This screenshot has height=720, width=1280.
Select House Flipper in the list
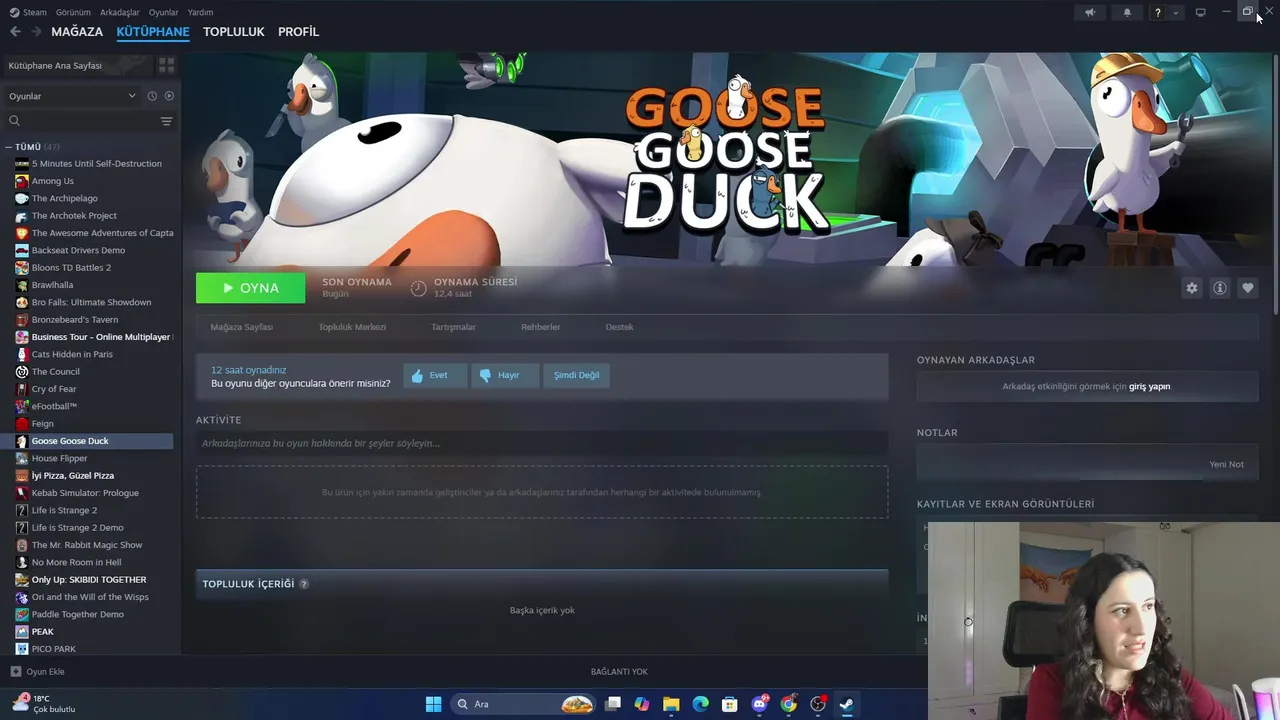coord(60,458)
